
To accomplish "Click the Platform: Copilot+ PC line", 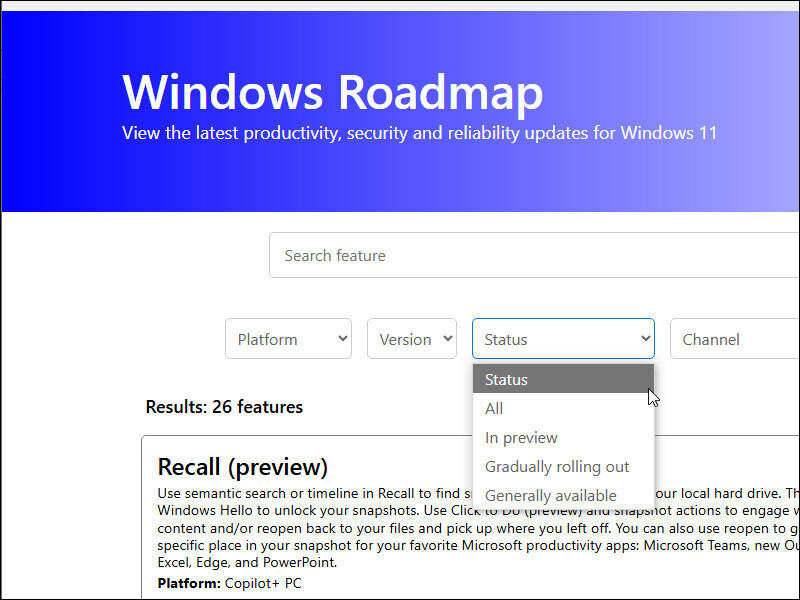I will (230, 583).
